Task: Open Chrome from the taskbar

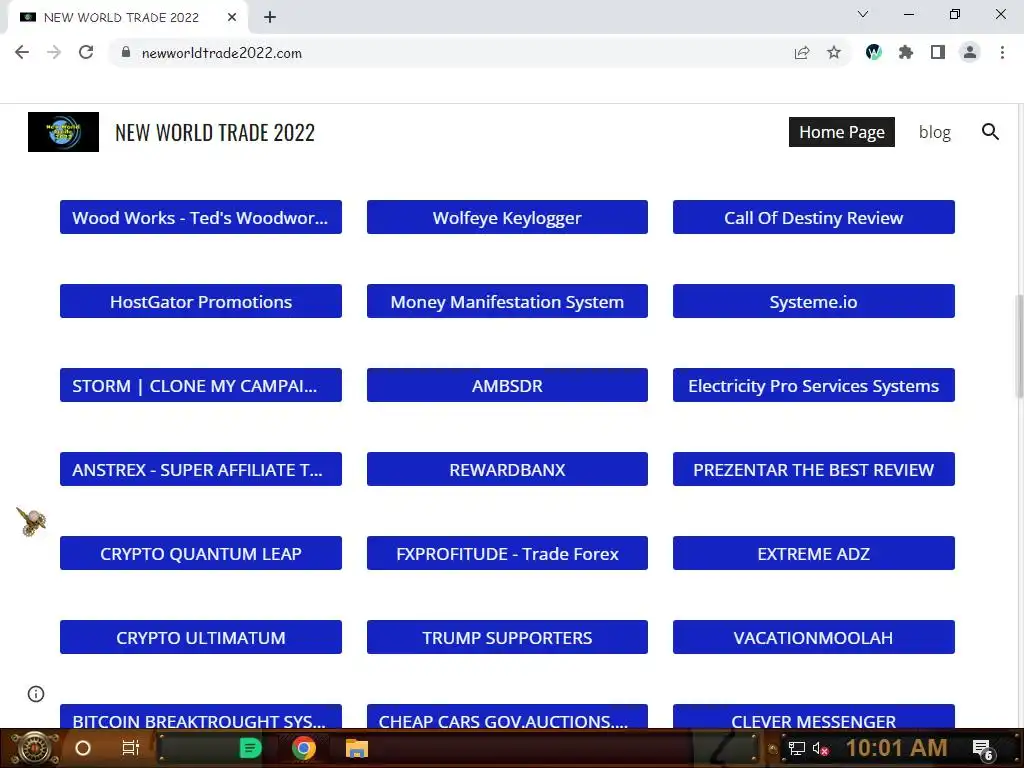Action: tap(304, 748)
